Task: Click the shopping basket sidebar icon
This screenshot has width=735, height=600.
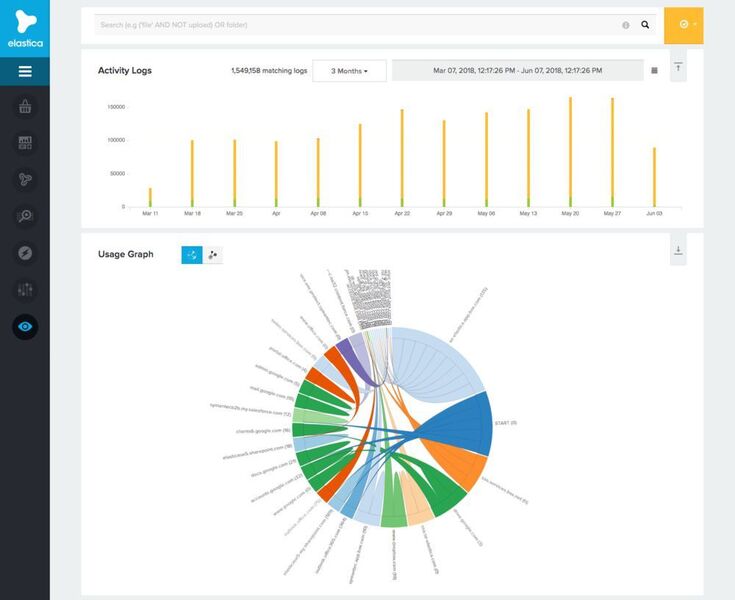Action: tap(25, 106)
